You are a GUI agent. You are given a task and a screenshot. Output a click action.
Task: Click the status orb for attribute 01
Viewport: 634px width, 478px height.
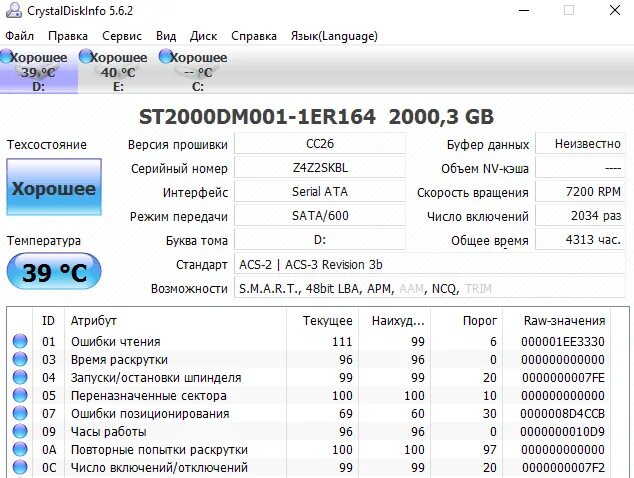[20, 341]
